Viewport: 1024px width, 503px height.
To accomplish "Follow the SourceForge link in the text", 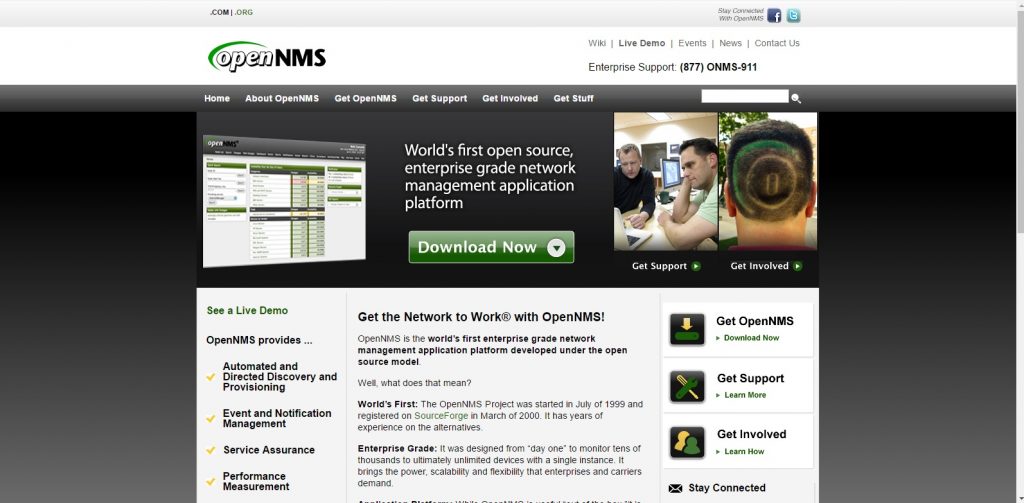I will pos(441,415).
